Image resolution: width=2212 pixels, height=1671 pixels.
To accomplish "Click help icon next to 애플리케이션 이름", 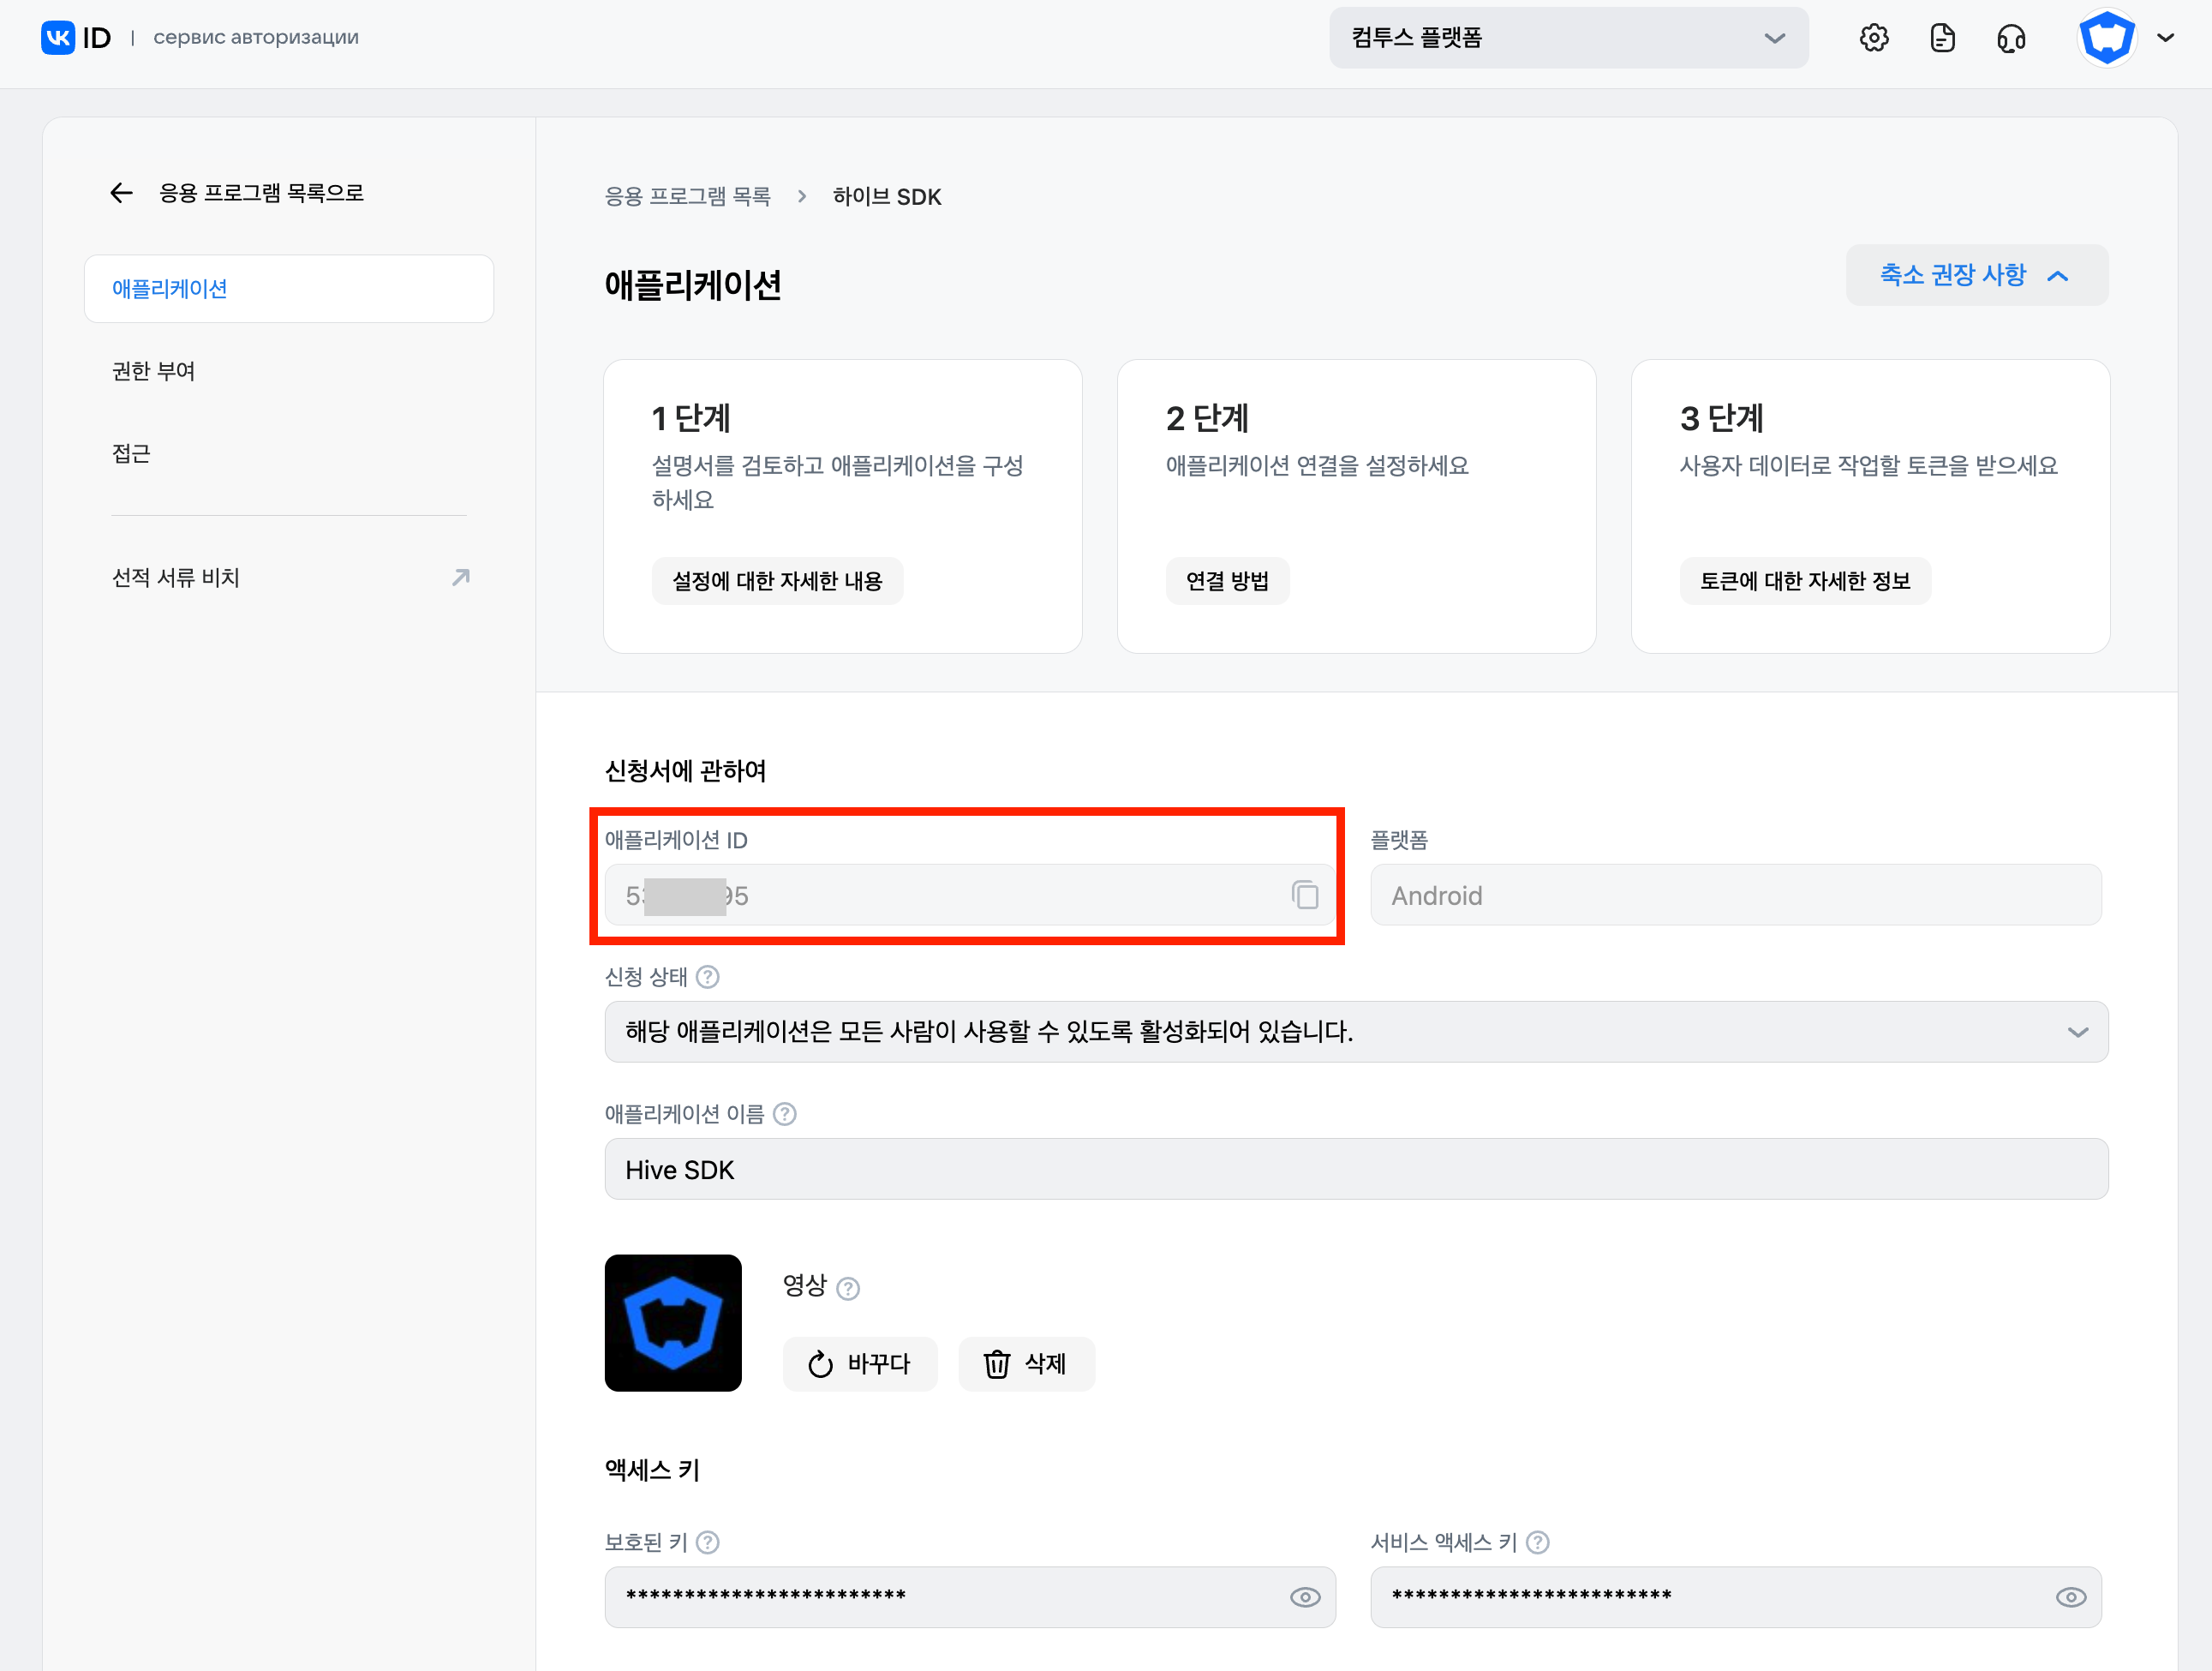I will pos(785,1114).
